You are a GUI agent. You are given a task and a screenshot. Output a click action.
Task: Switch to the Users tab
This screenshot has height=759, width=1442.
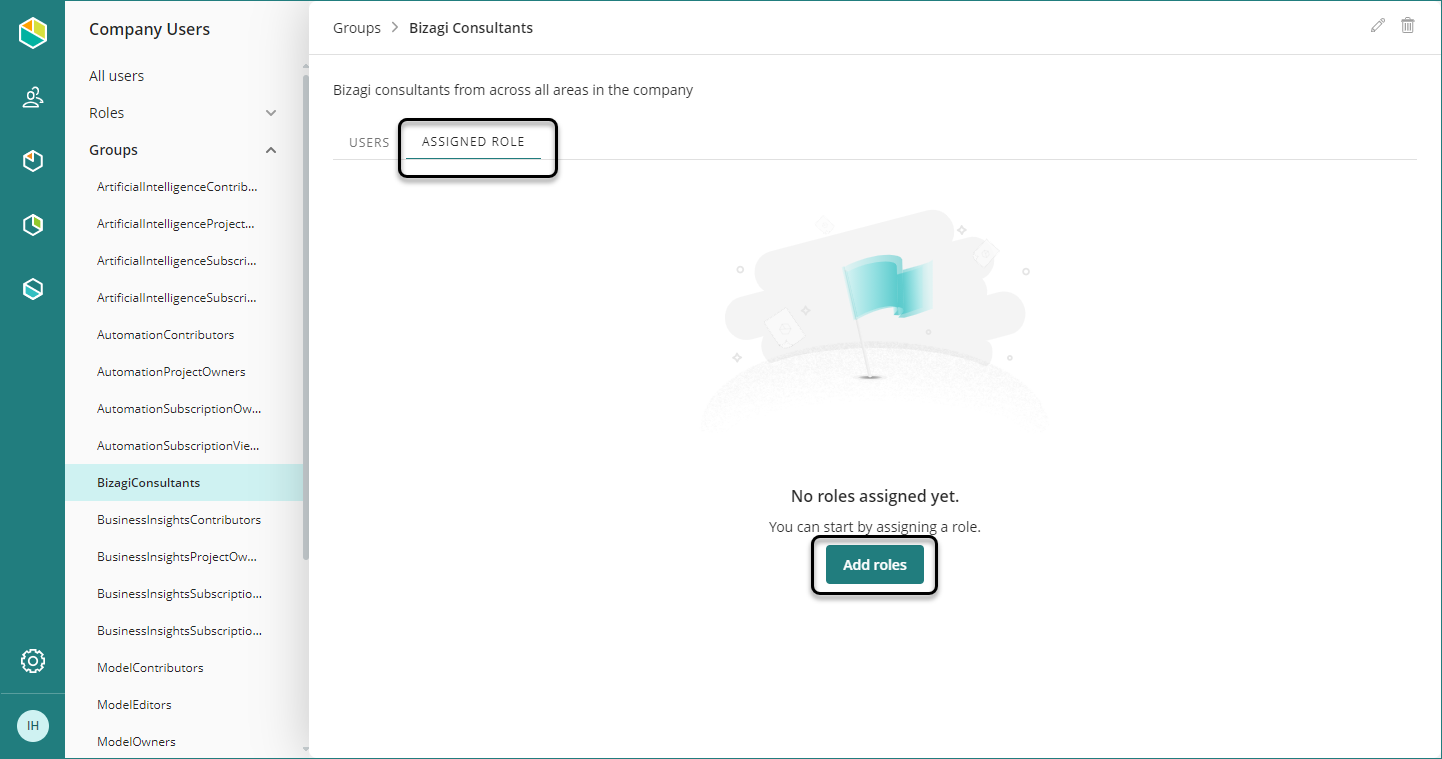click(x=369, y=142)
